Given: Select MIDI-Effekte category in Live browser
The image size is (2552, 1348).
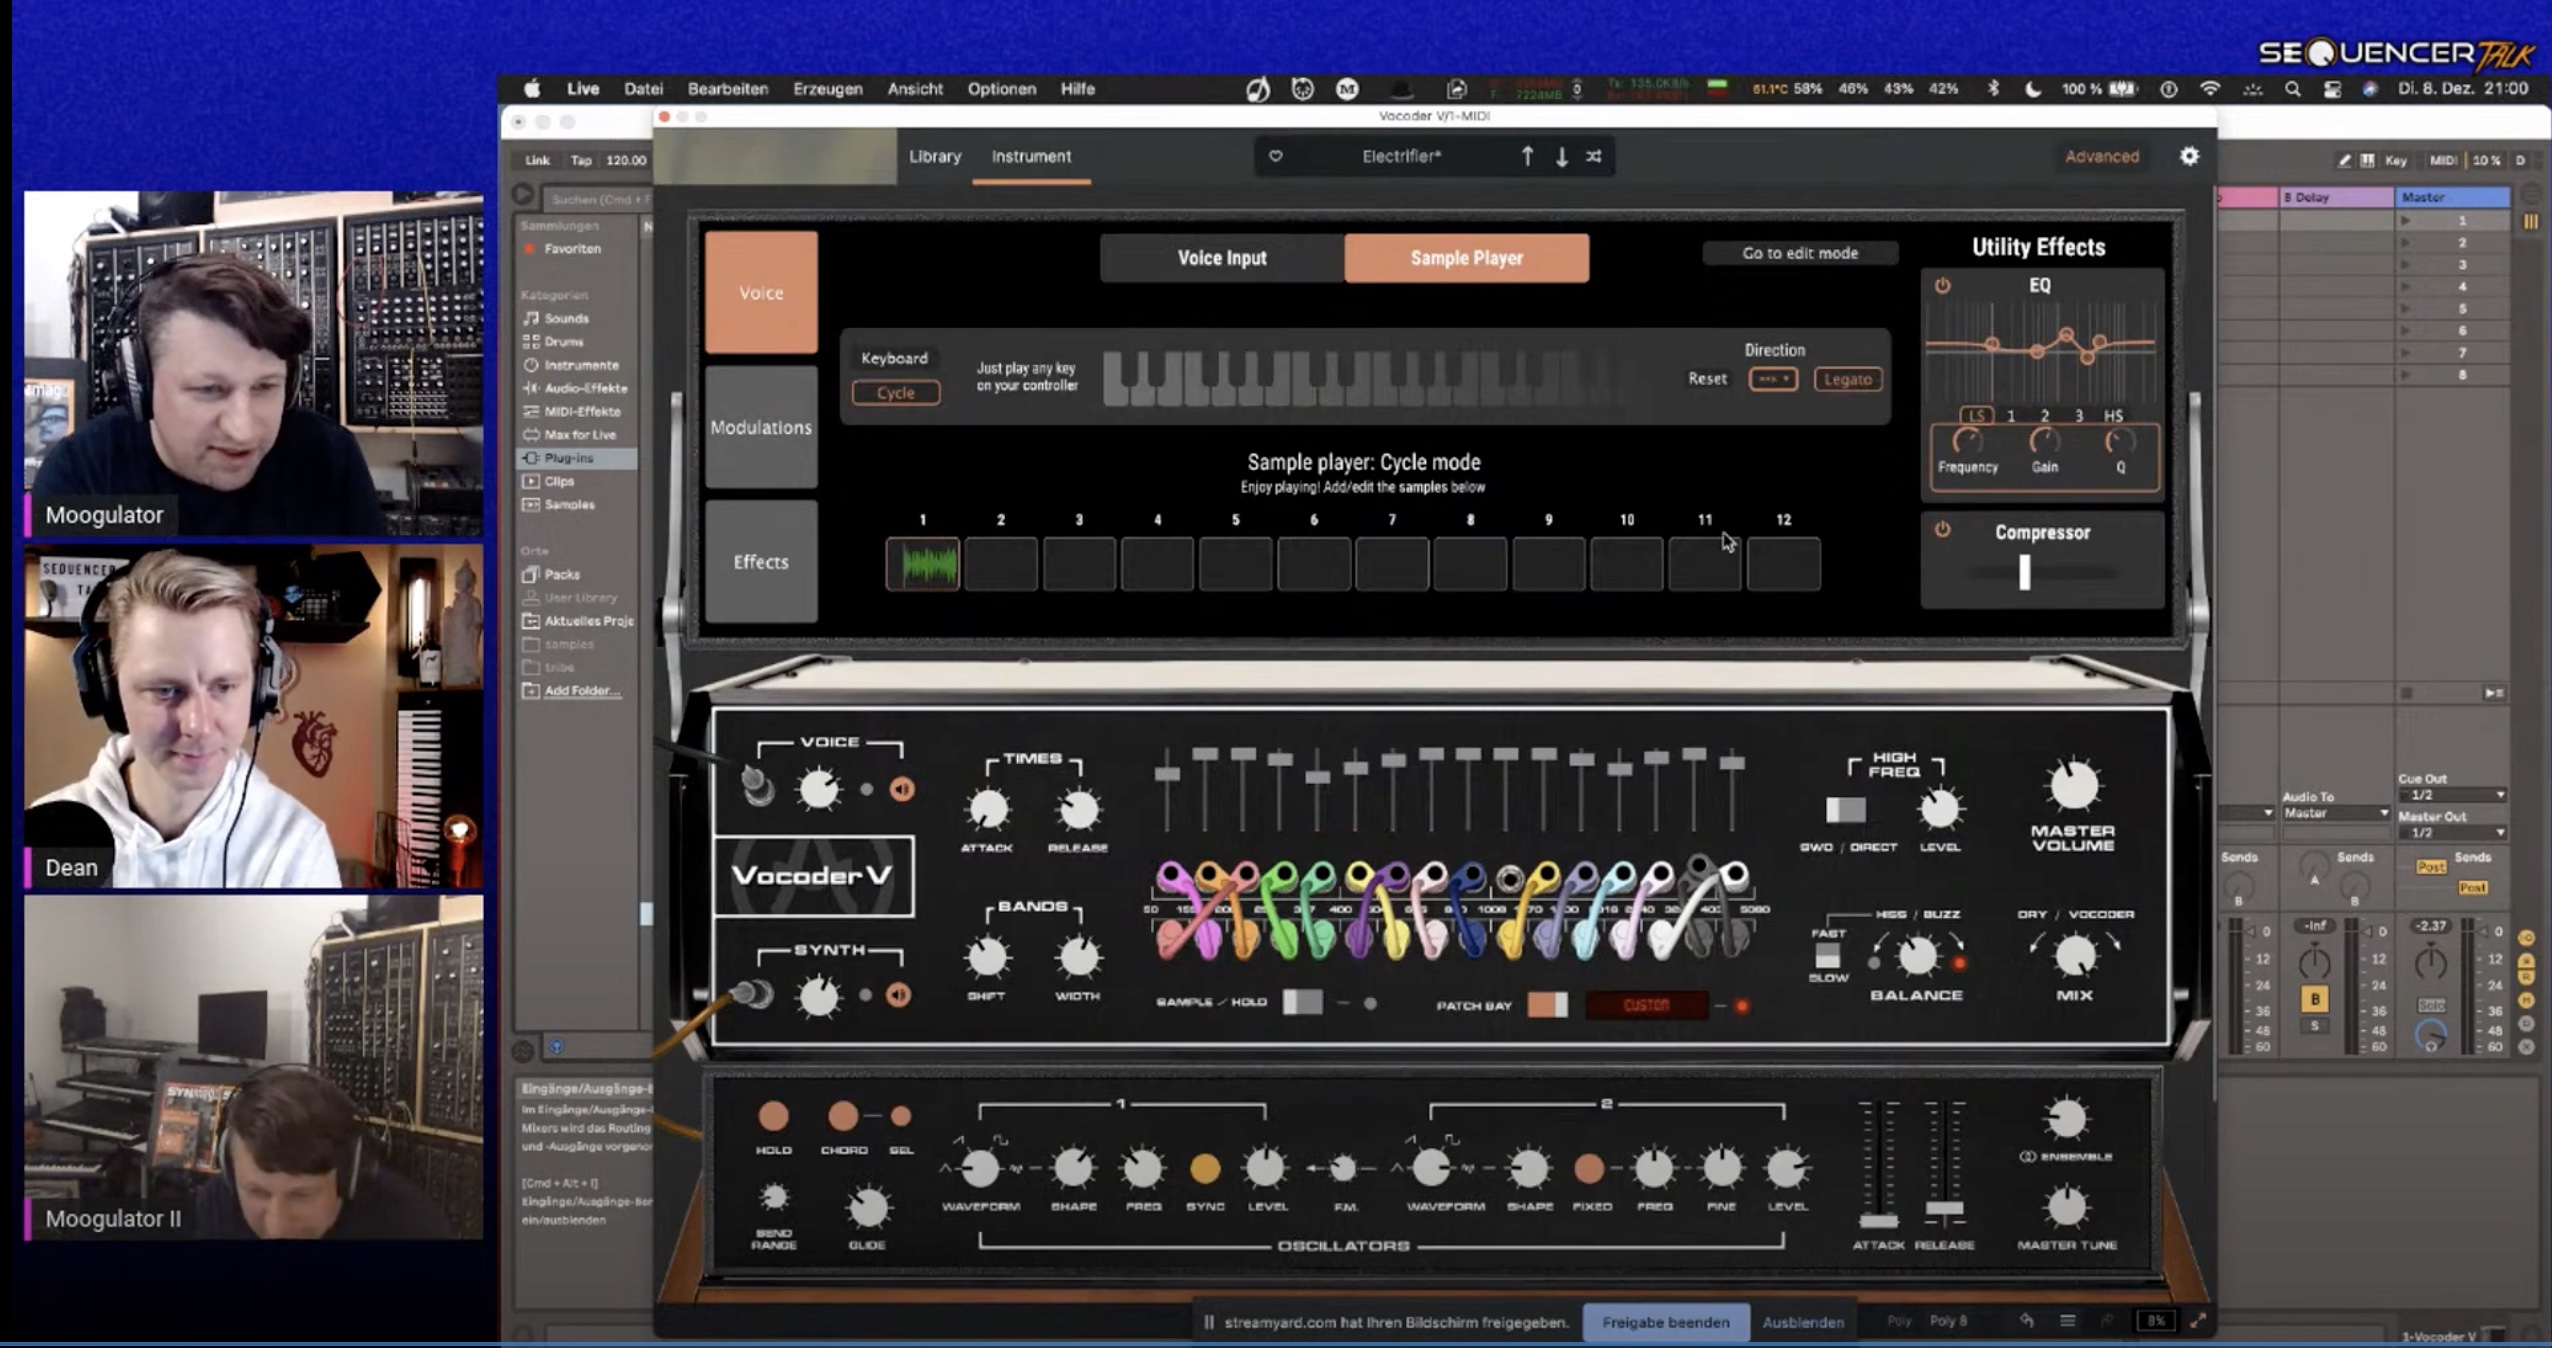Looking at the screenshot, I should 582,411.
